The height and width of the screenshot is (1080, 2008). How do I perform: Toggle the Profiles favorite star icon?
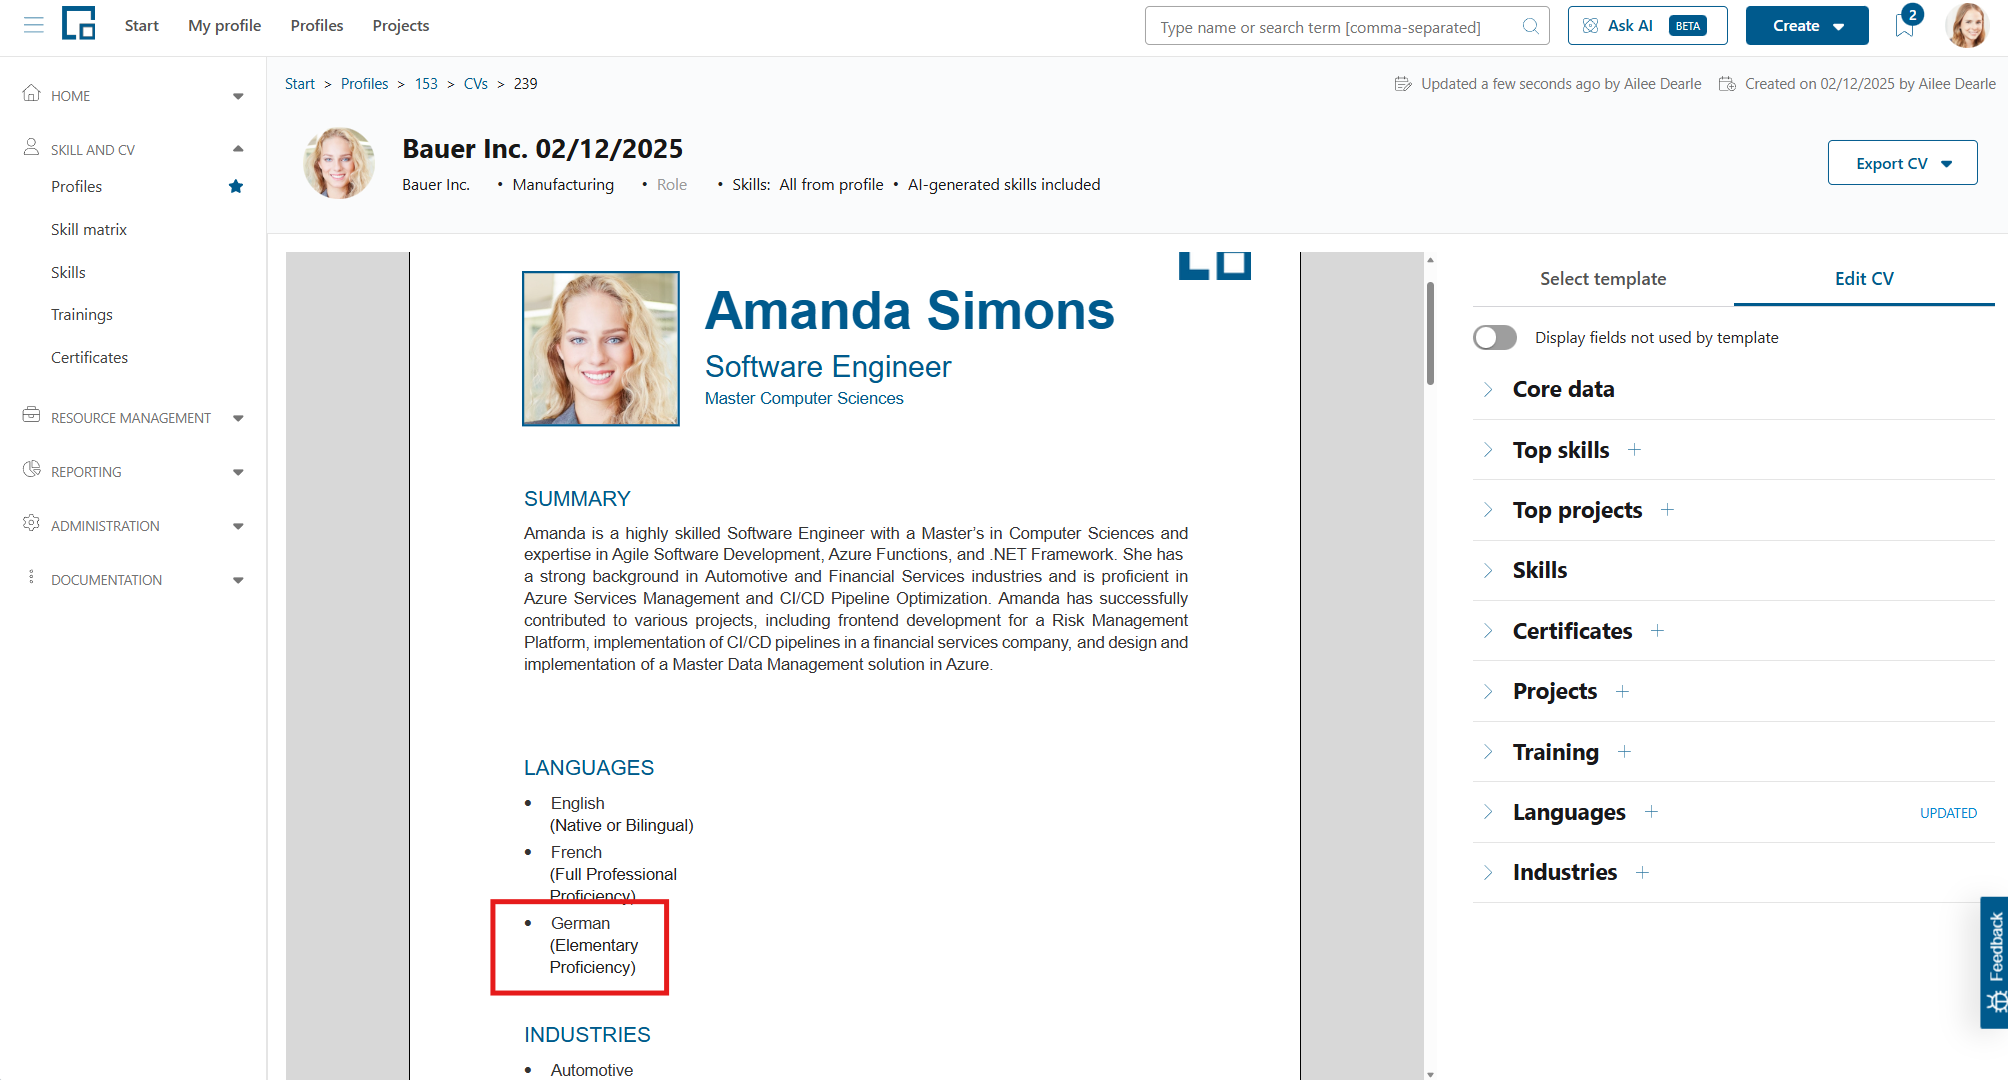tap(236, 186)
